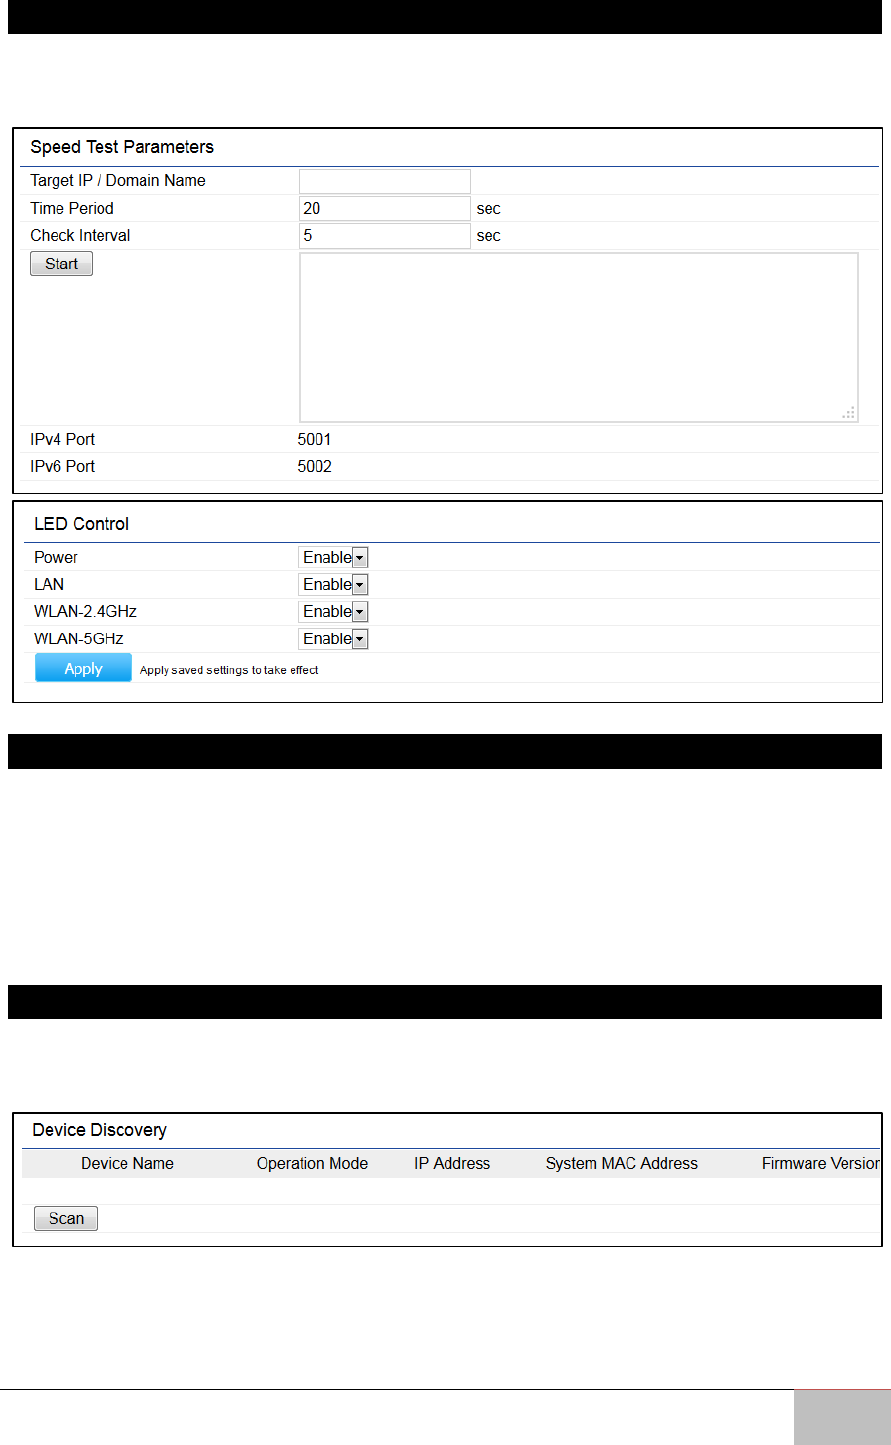Click the Time Period label
Screen dimensions: 891x1445
point(72,208)
